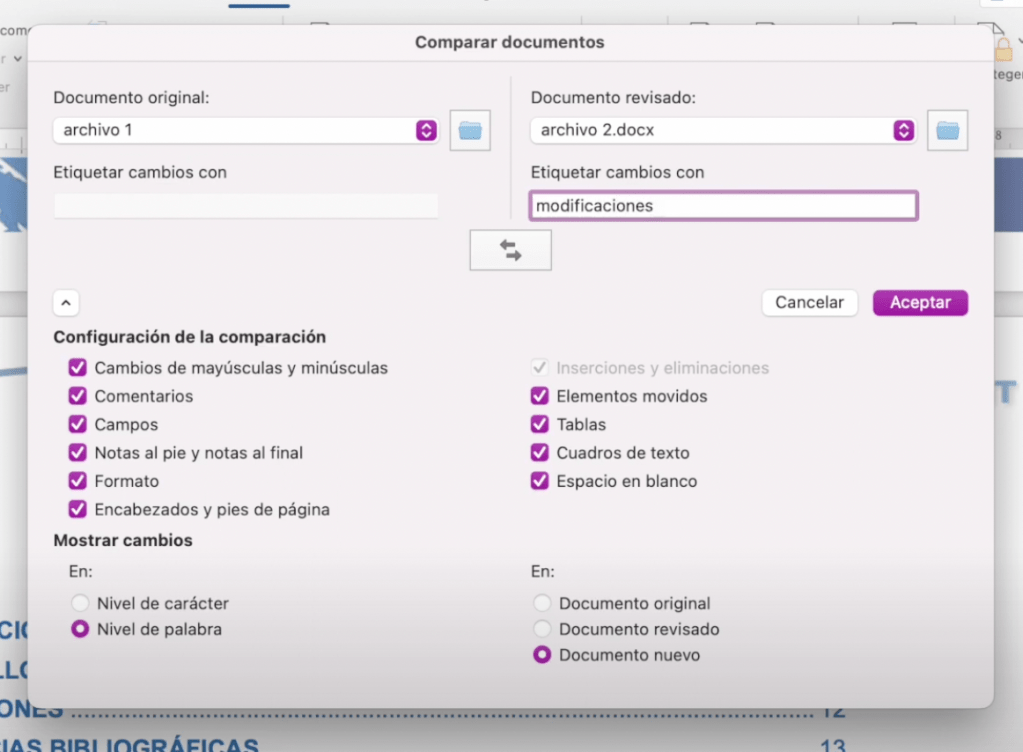Viewport: 1023px width, 752px height.
Task: Select Documento revisado radio option
Action: pyautogui.click(x=542, y=629)
